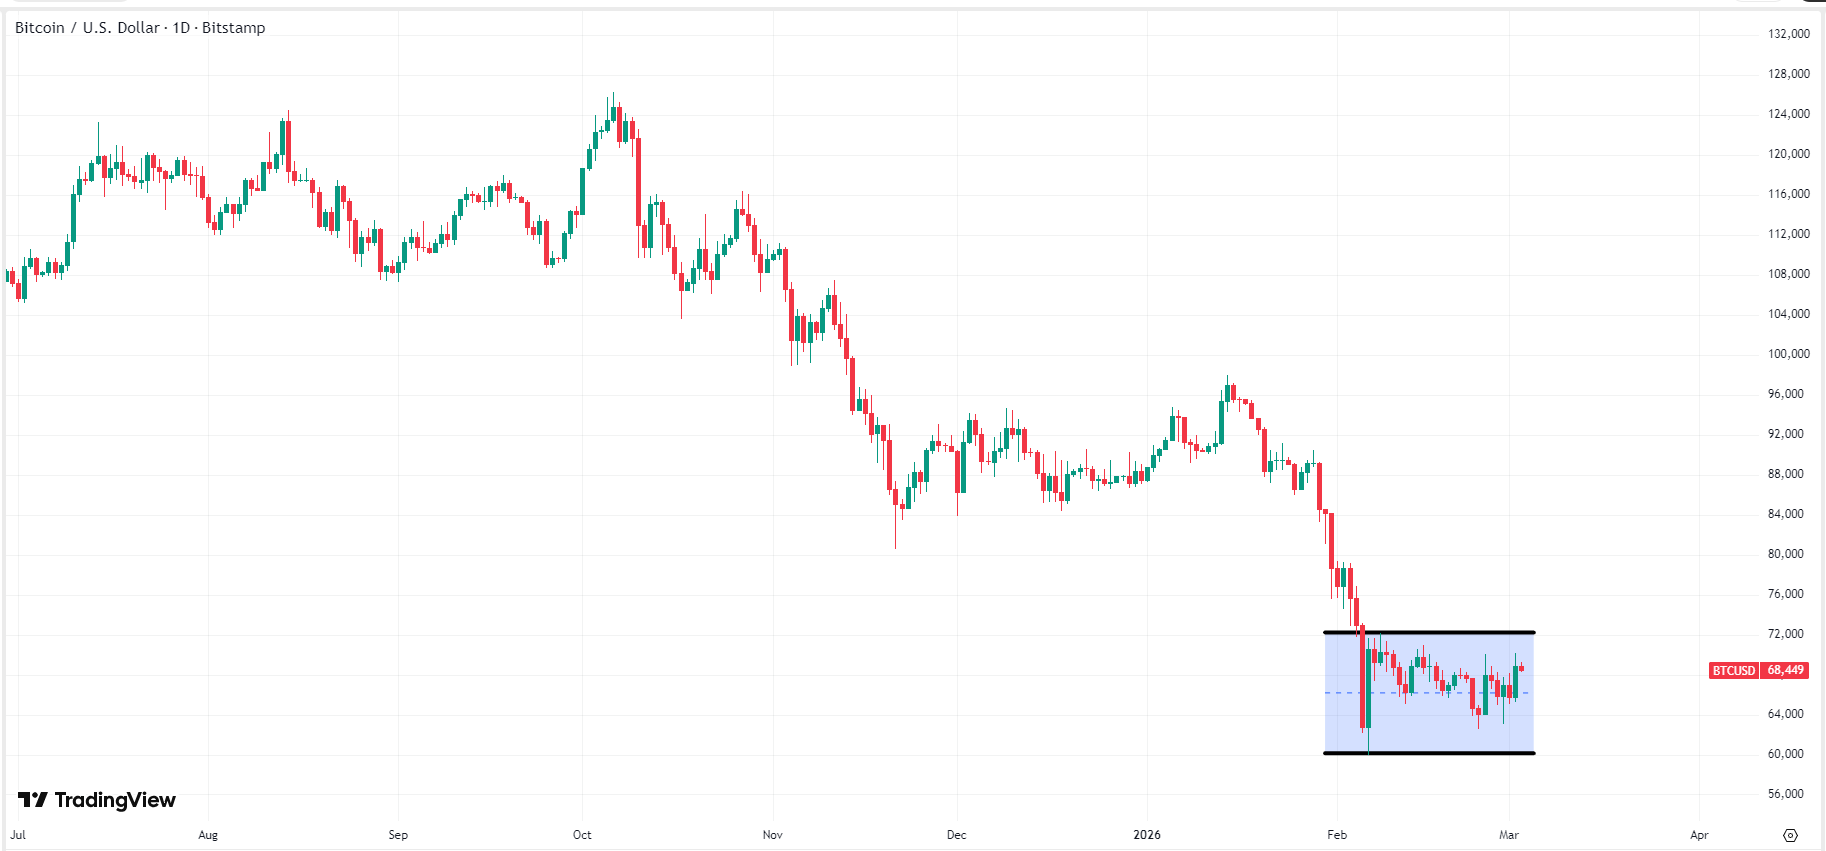Click the 116,000 price scale label
1826x851 pixels.
1788,194
